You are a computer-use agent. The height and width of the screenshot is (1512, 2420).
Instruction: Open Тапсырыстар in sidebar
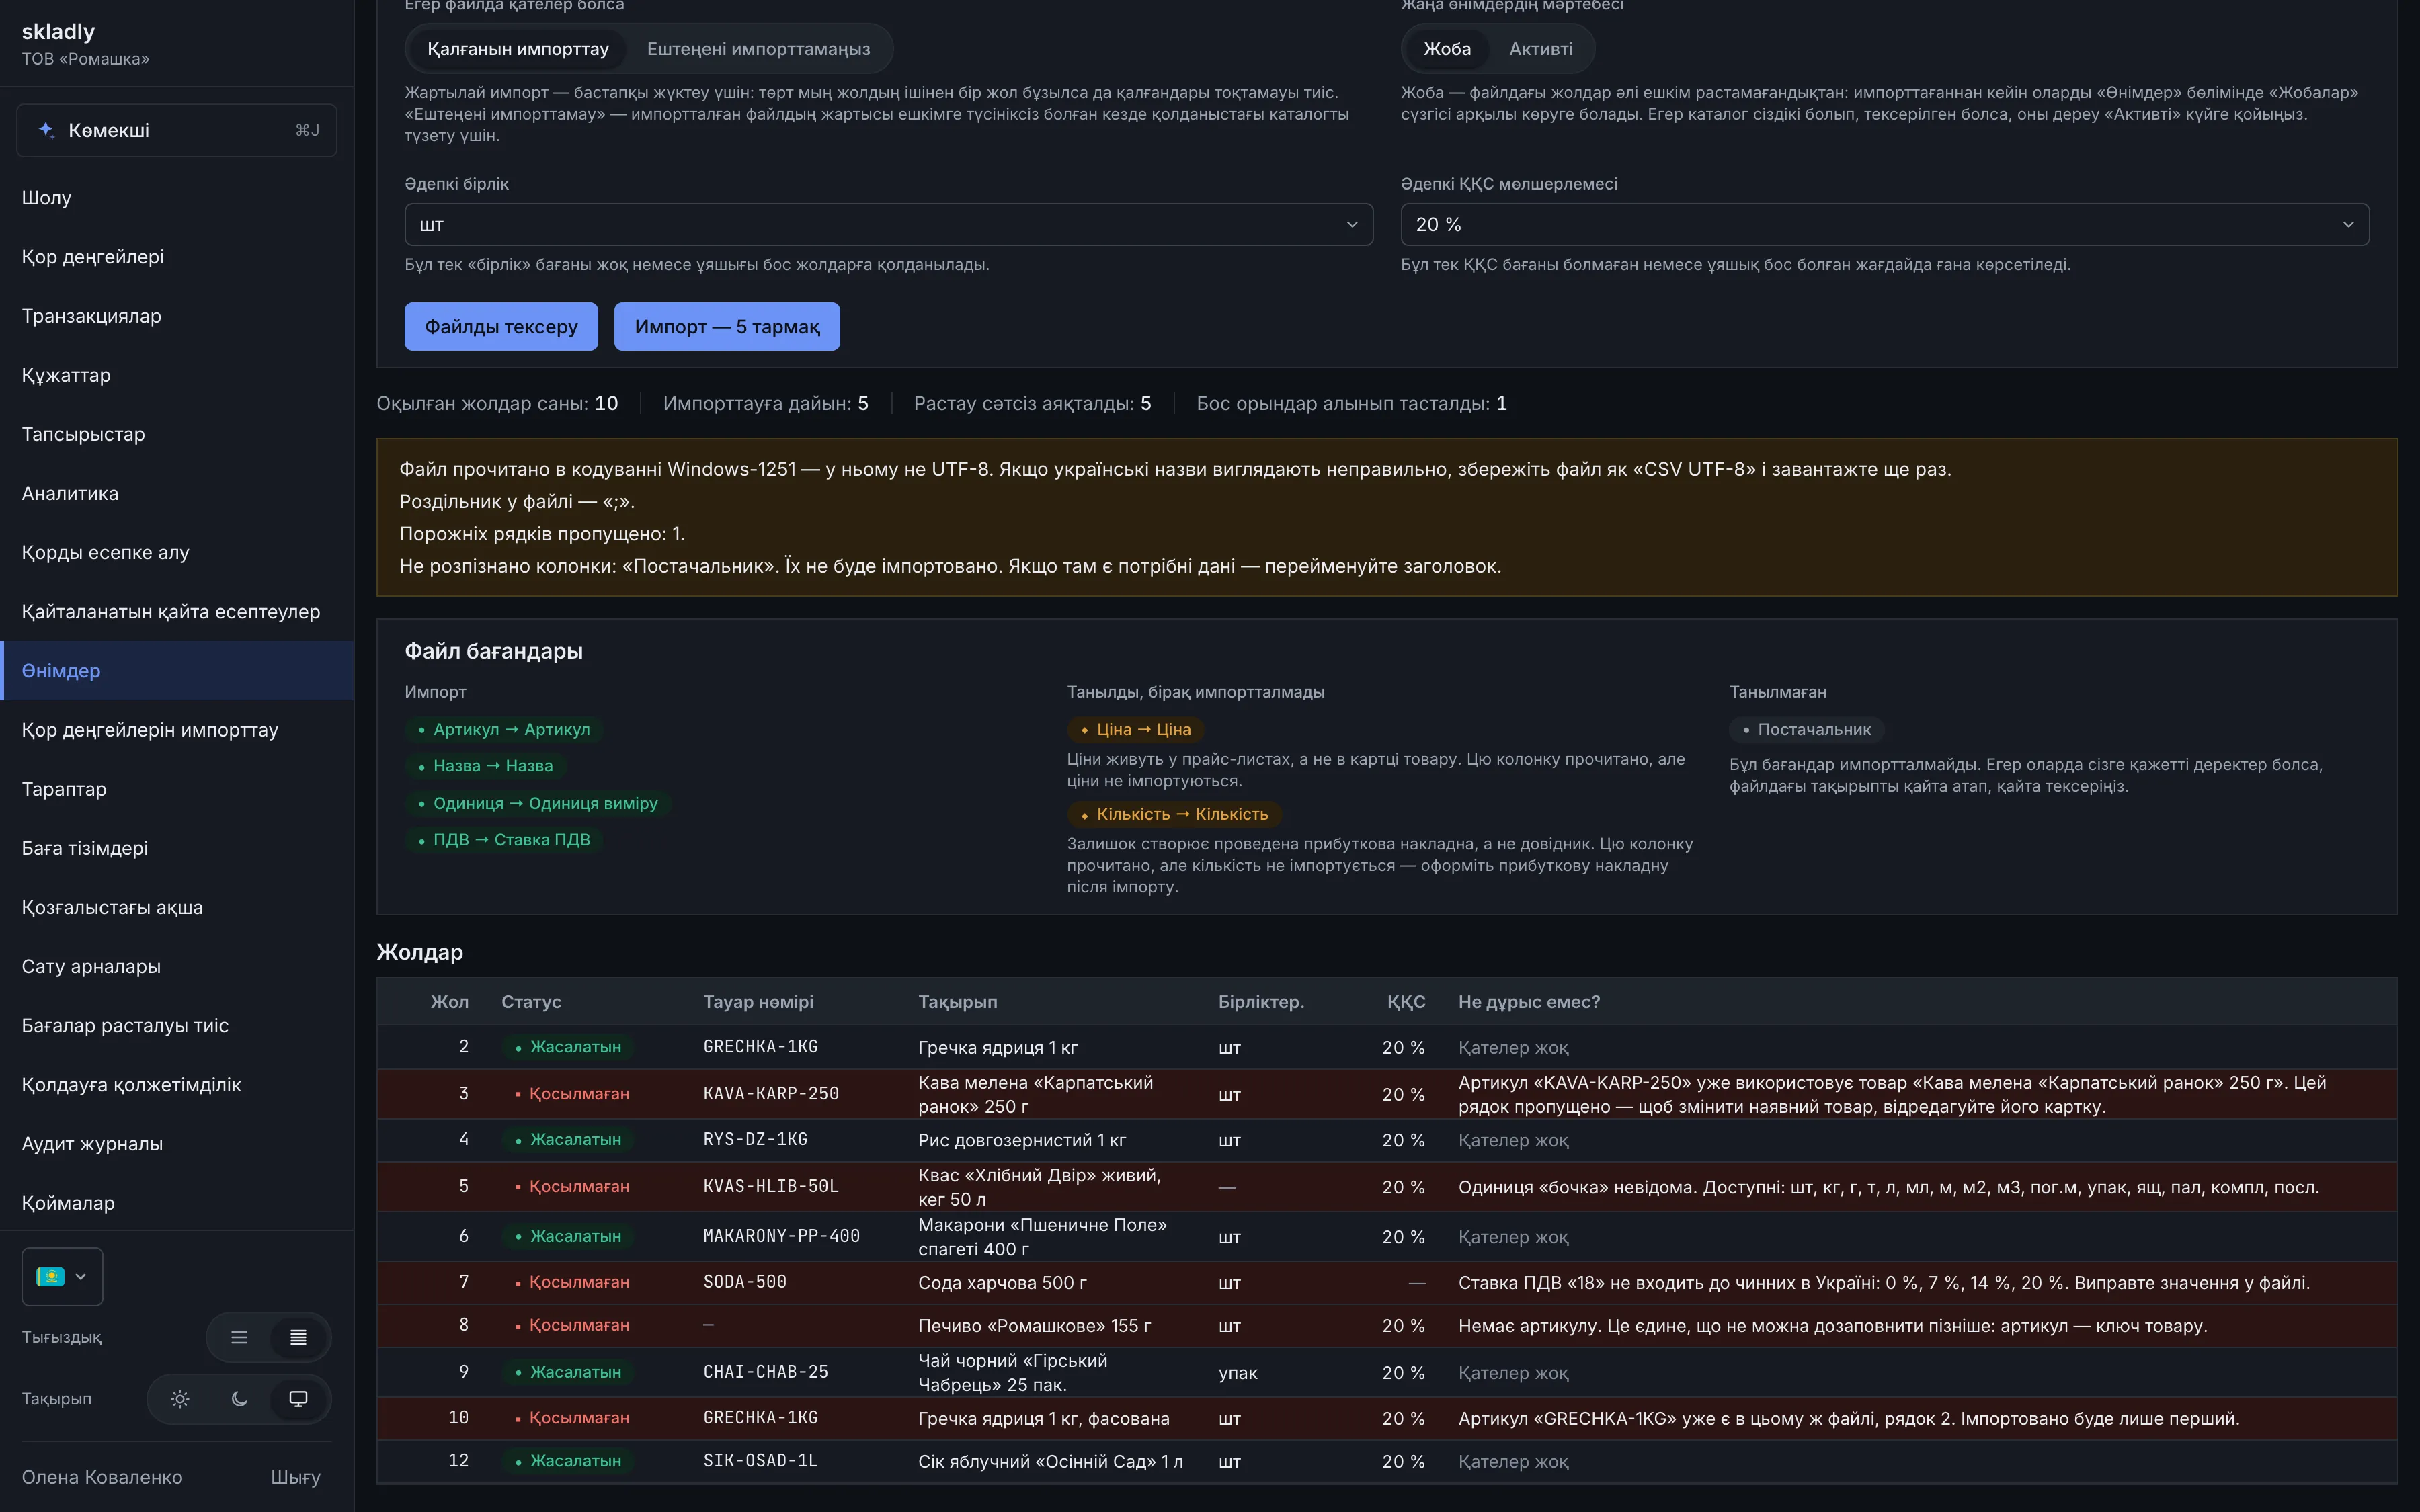pos(177,434)
